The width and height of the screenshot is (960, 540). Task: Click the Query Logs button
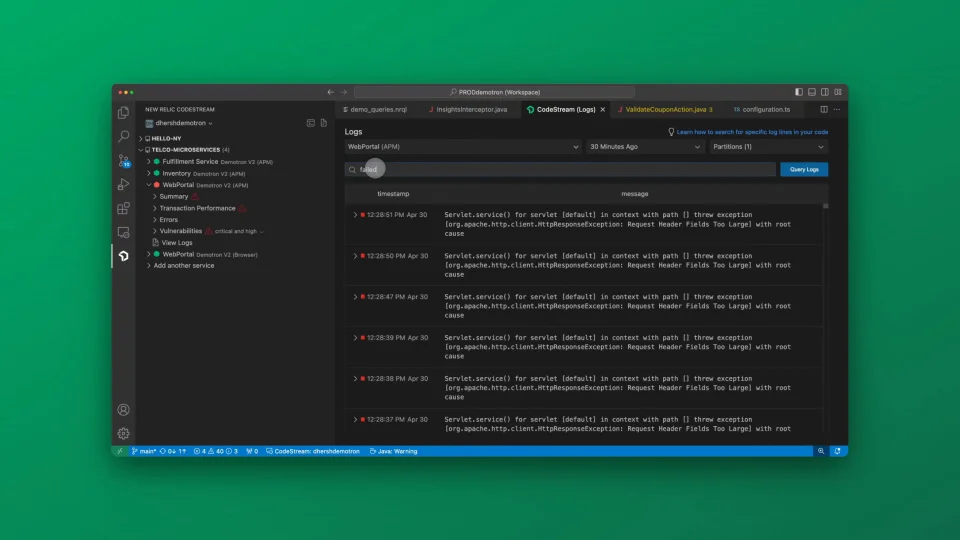(x=804, y=170)
